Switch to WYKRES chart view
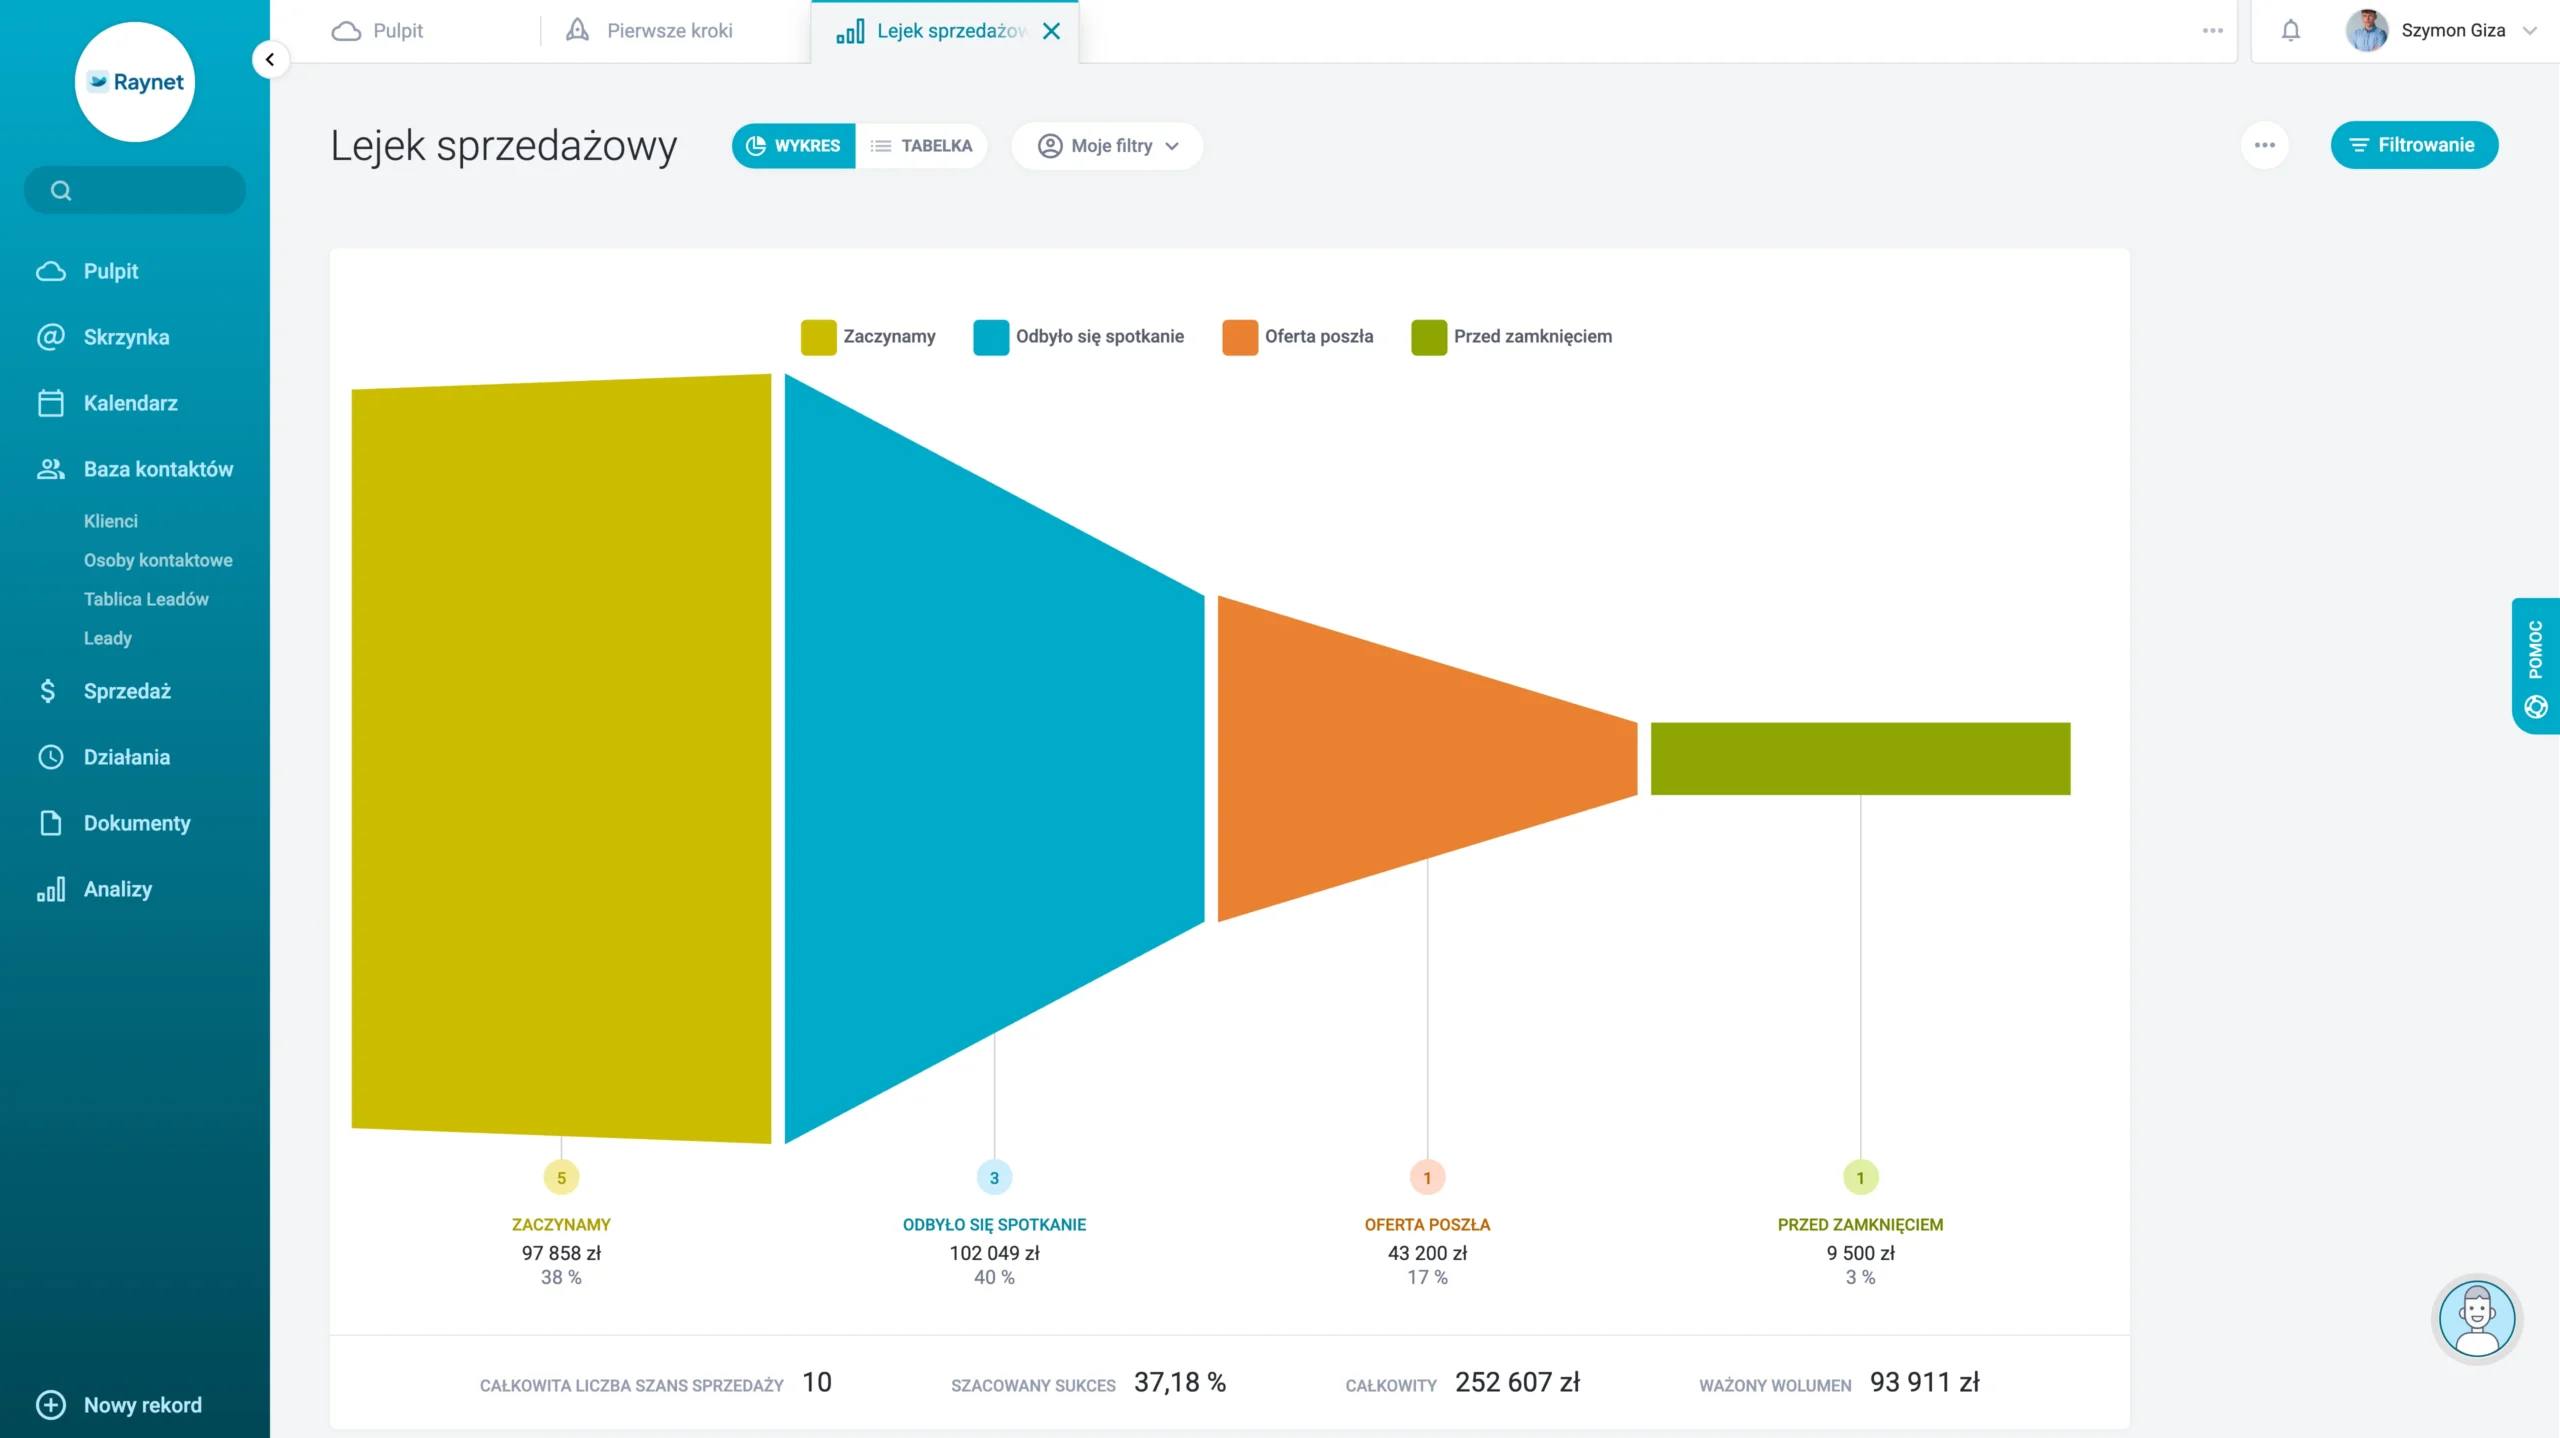The height and width of the screenshot is (1438, 2560). click(794, 146)
